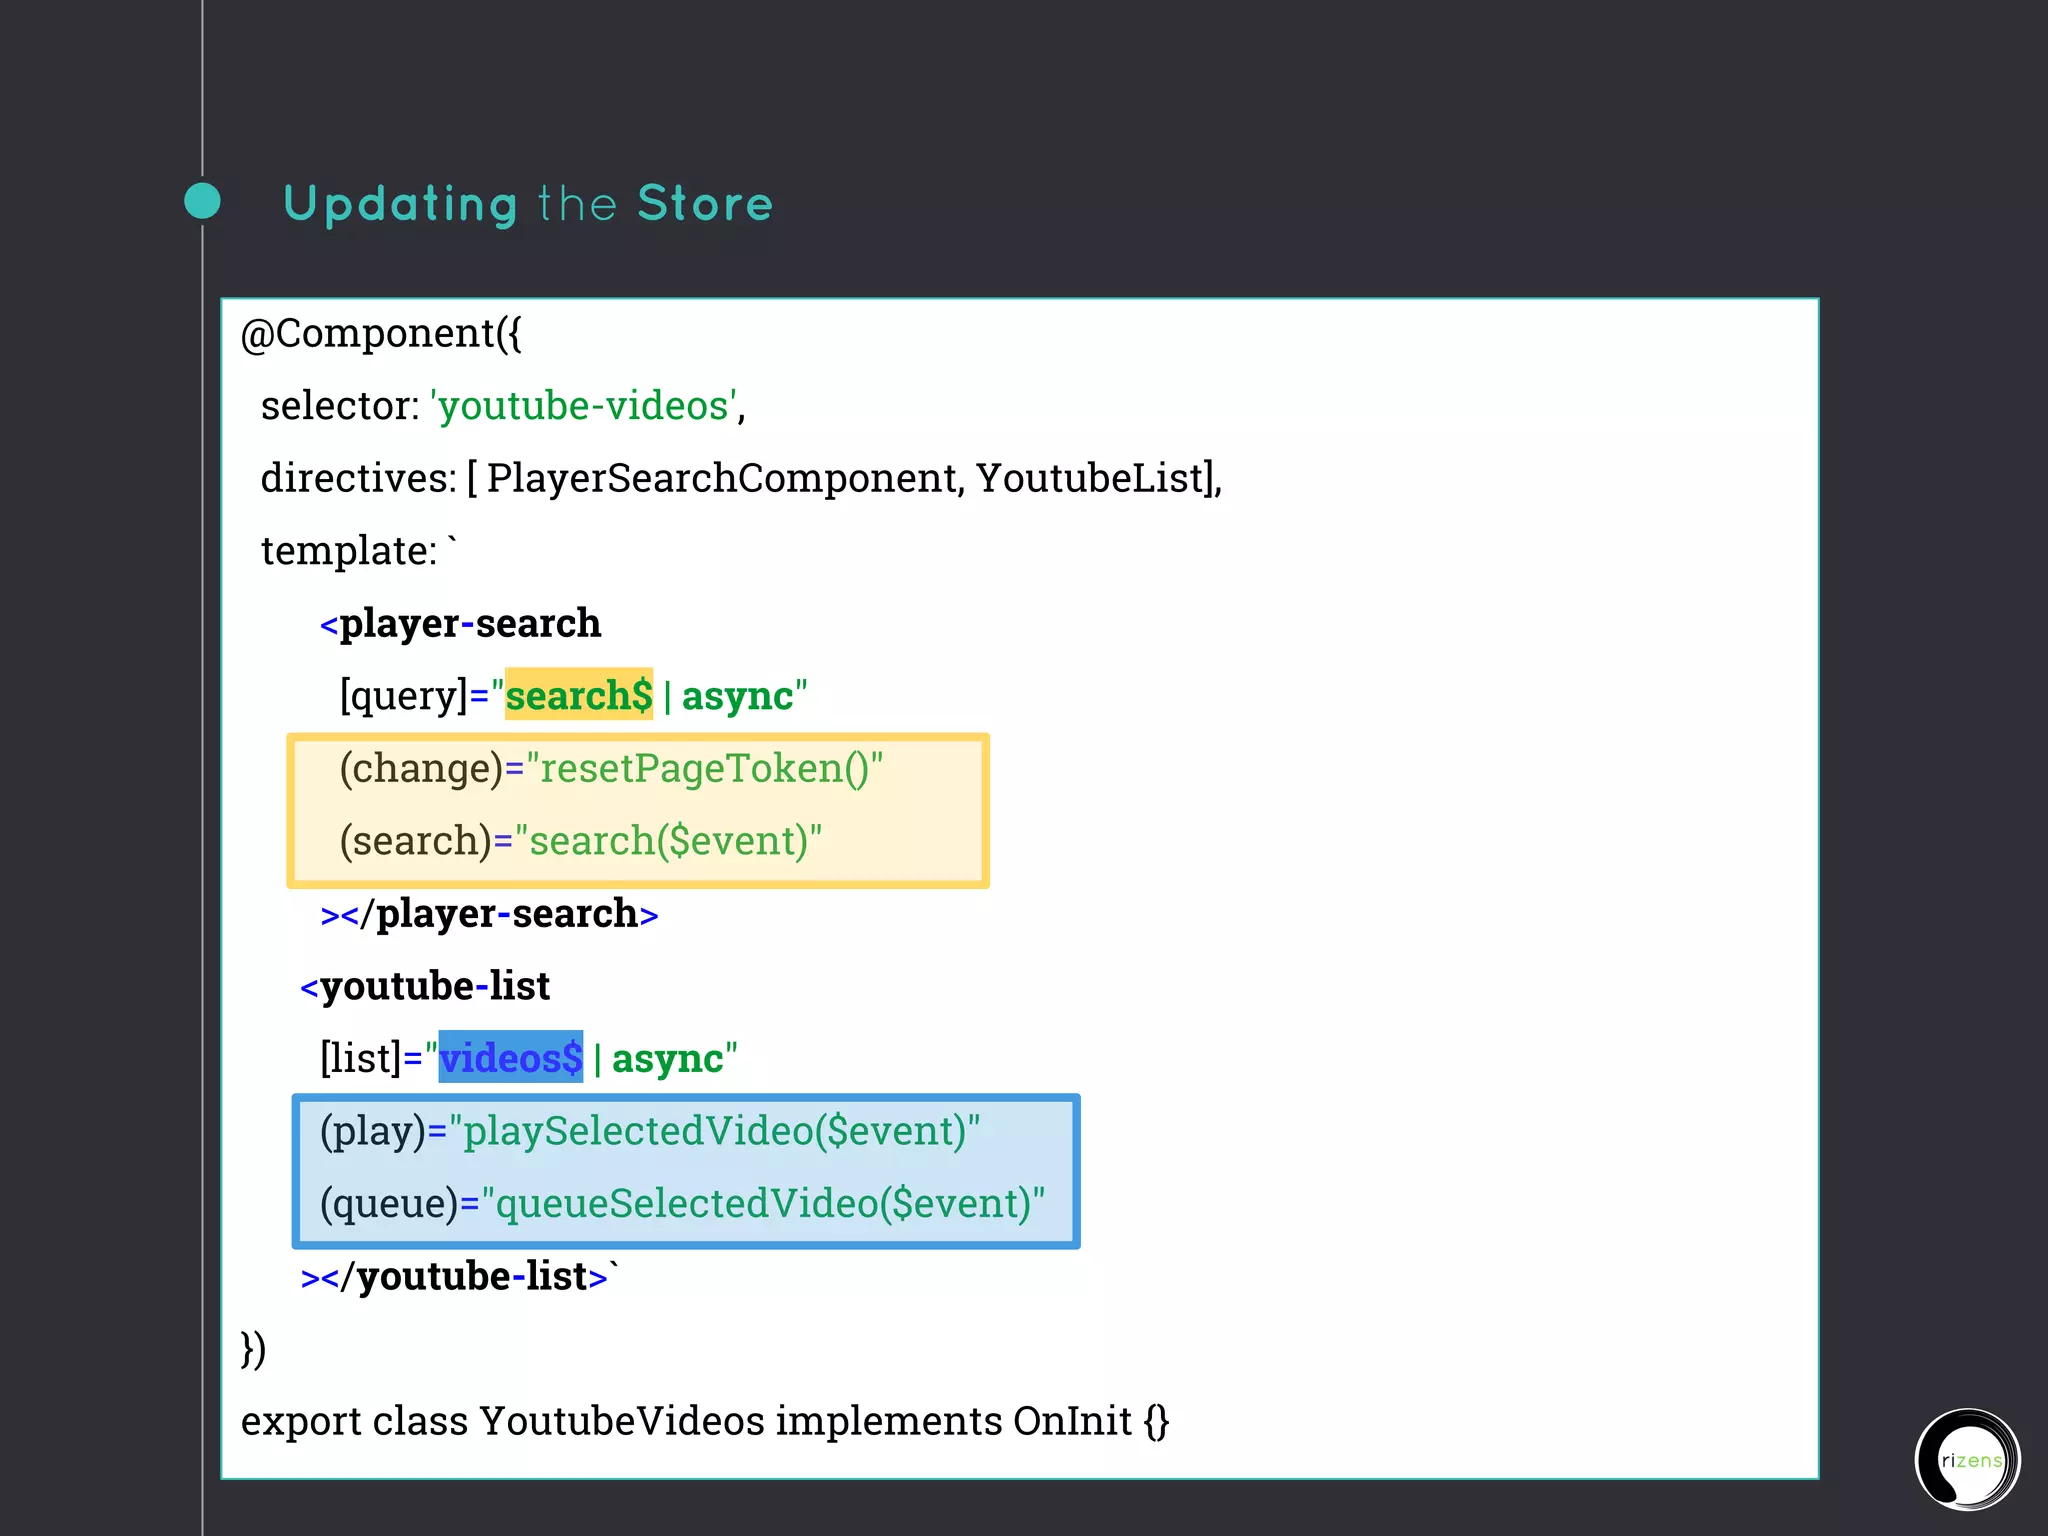The width and height of the screenshot is (2048, 1536).
Task: Click the closing '></player-search>' tag
Action: coord(489,914)
